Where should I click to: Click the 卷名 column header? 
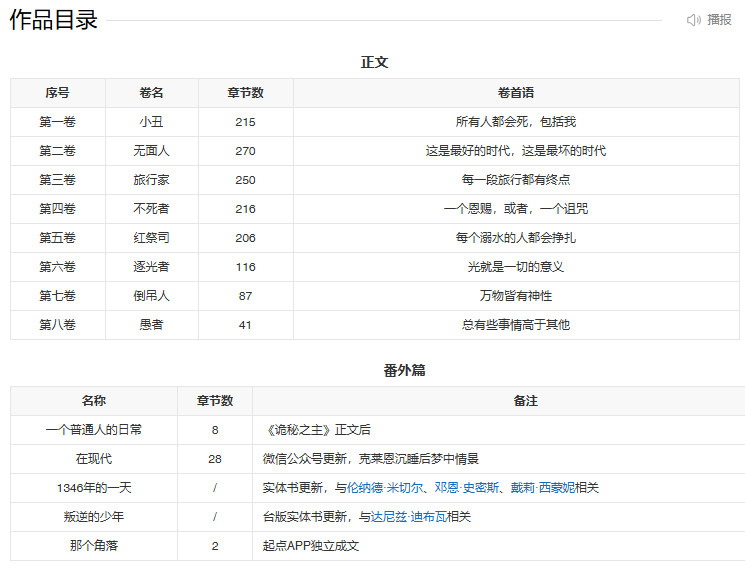point(152,93)
